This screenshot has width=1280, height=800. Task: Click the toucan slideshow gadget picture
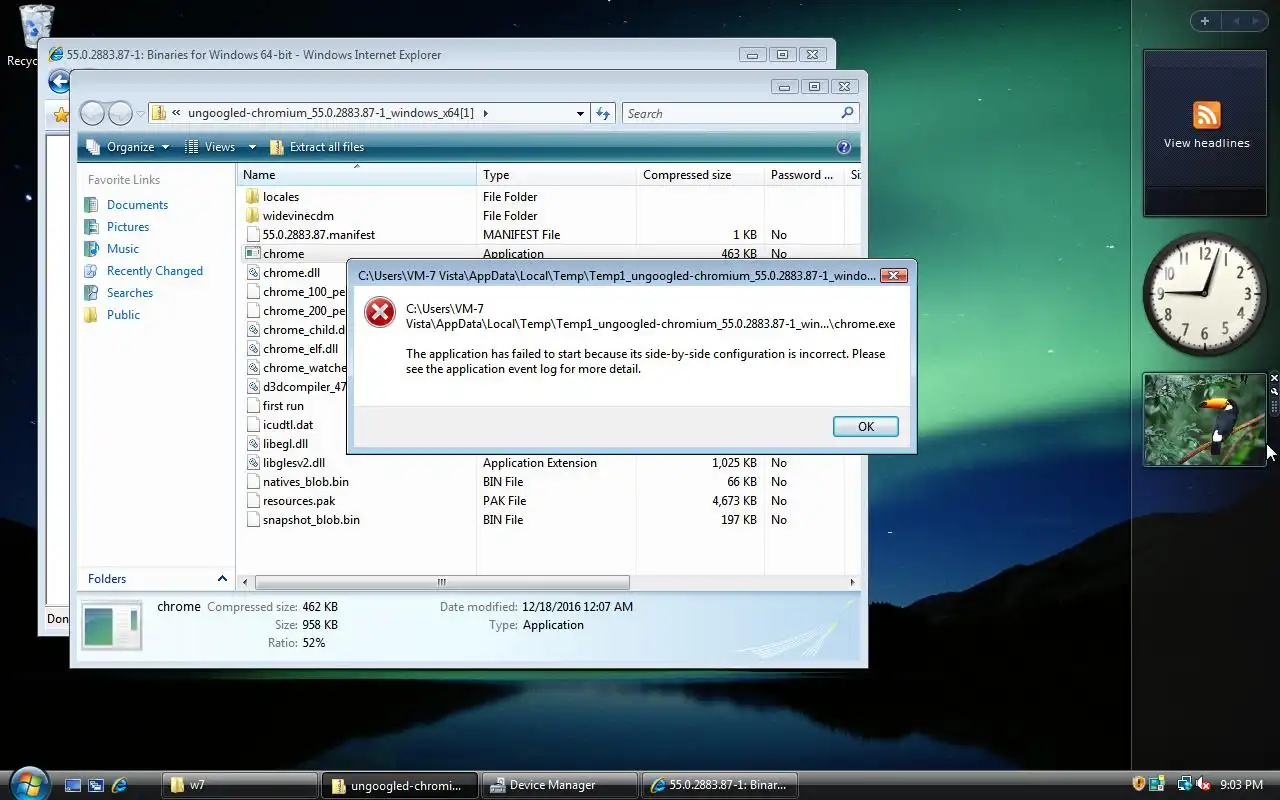1205,420
